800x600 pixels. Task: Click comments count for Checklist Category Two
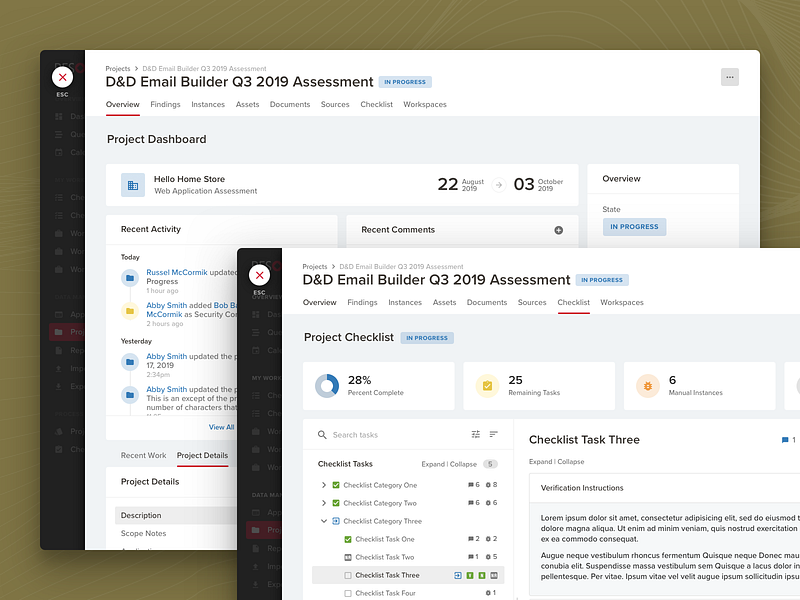click(x=473, y=503)
